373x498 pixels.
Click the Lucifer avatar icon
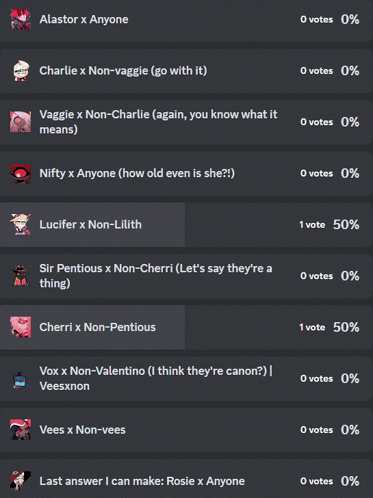[20, 225]
